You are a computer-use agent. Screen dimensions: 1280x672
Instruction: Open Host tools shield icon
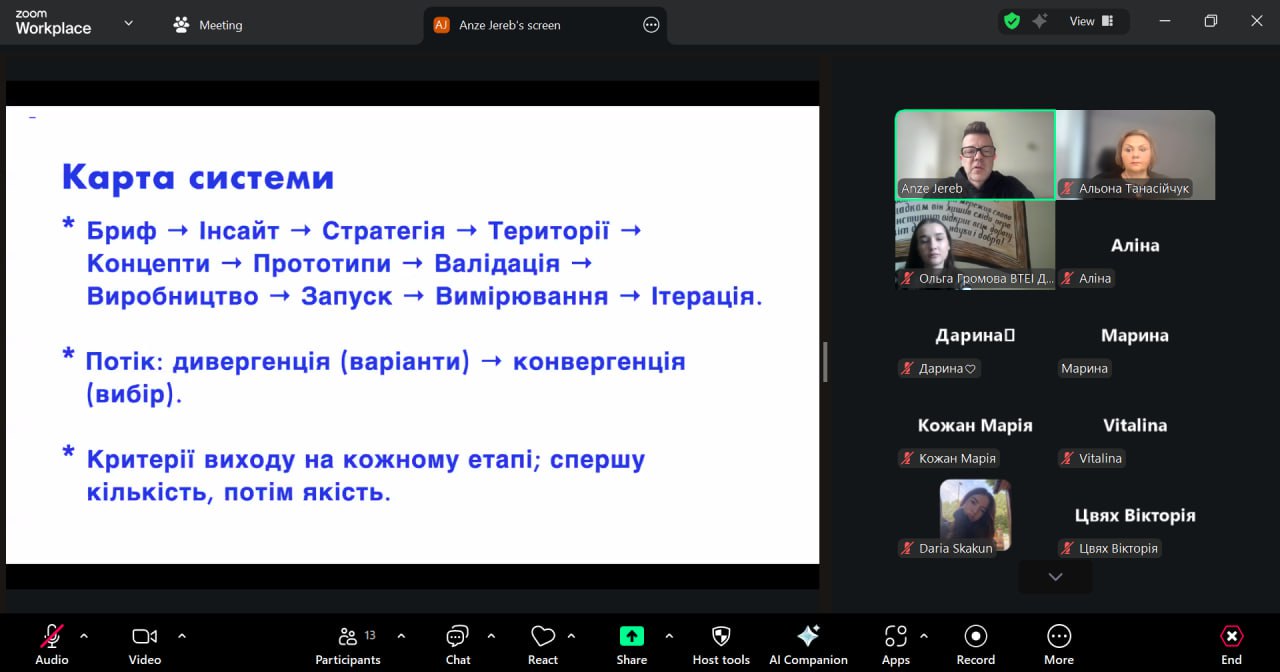point(721,636)
